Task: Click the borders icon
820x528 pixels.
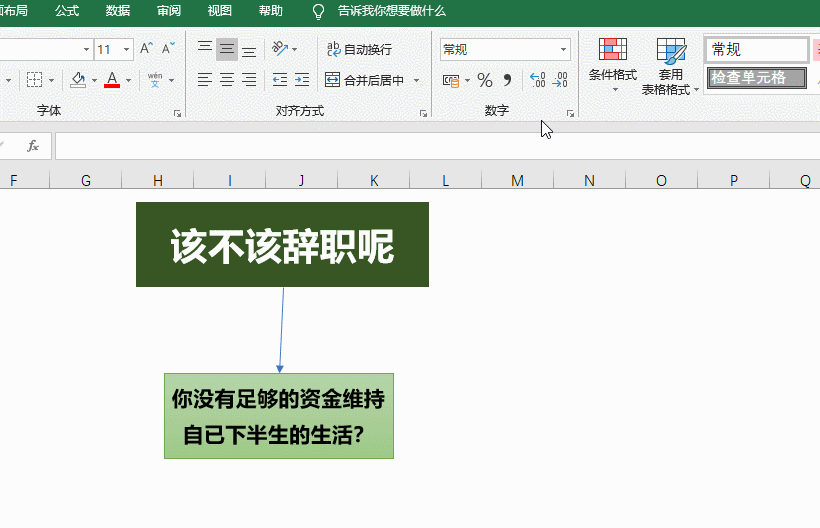Action: coord(35,80)
